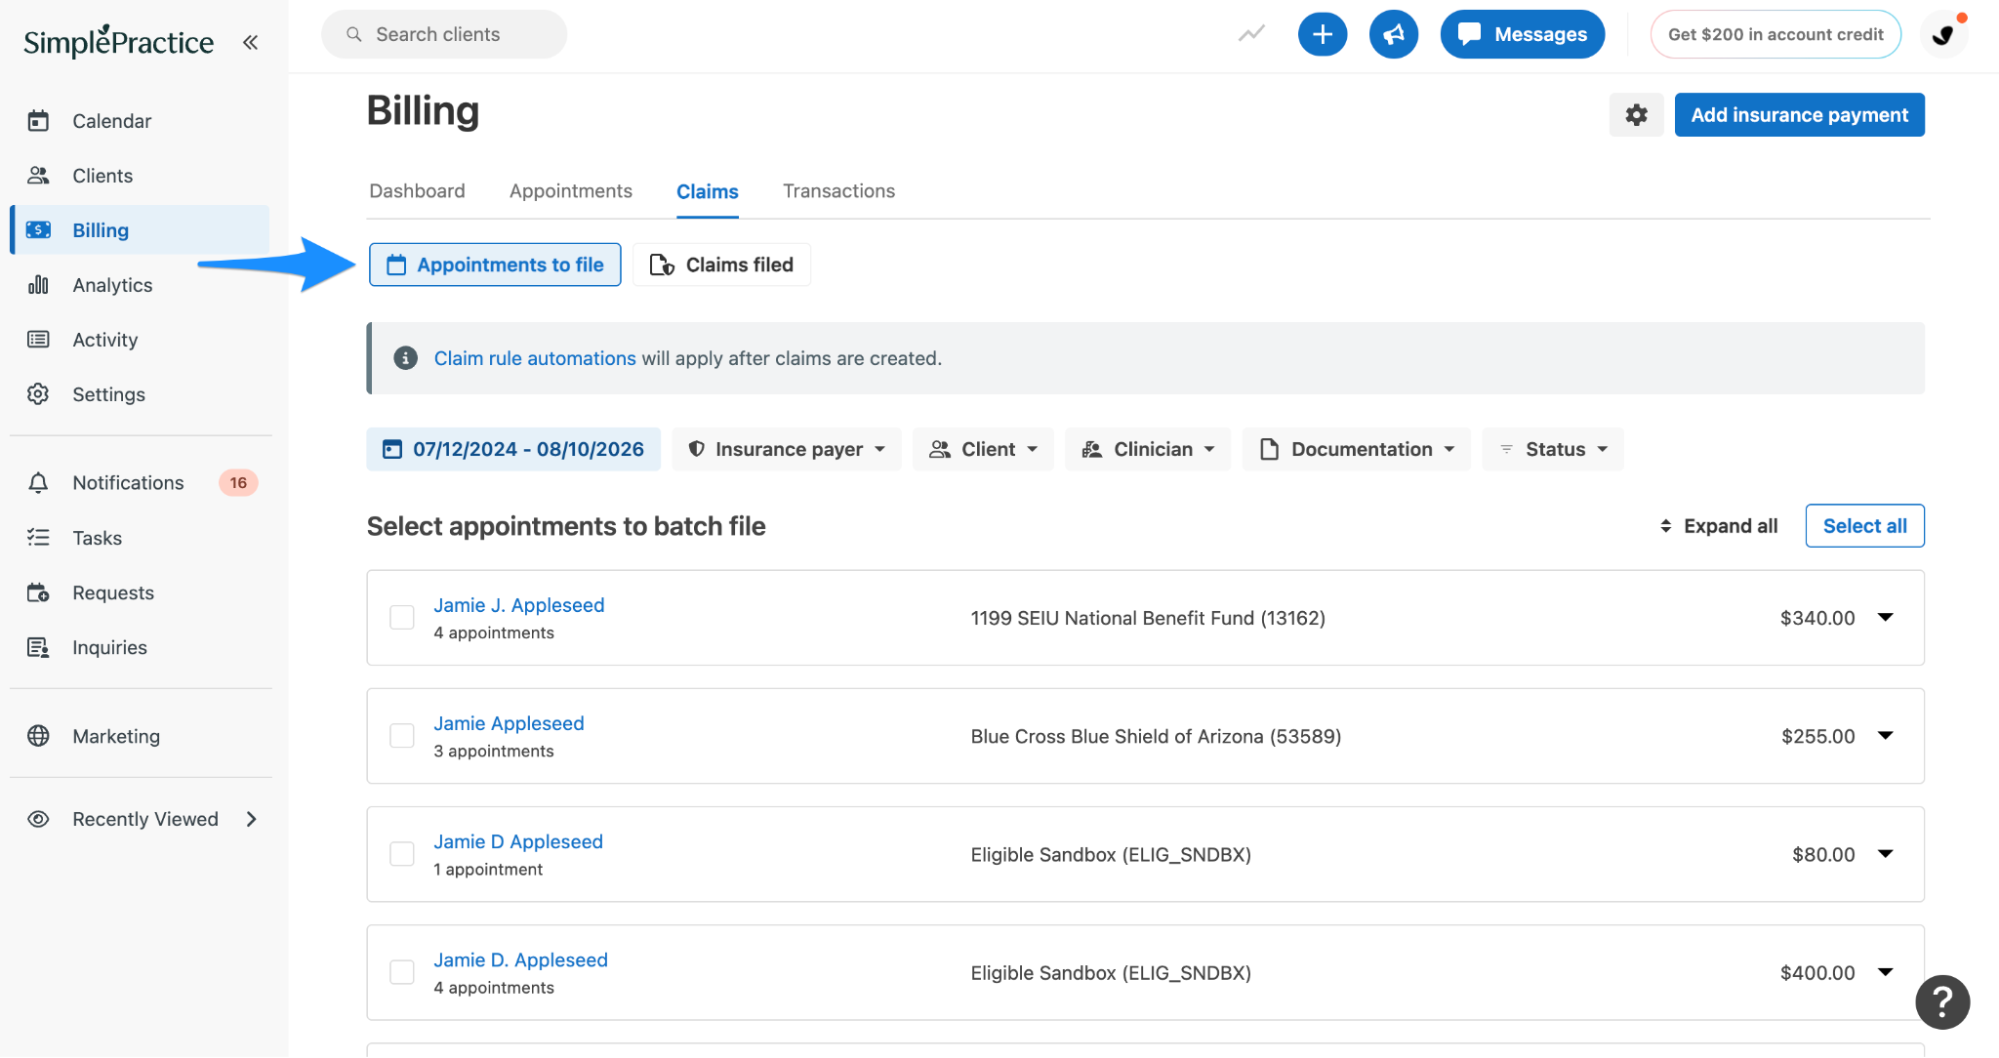Check the box for Jamie D. Appleseed, 4 appointments
The height and width of the screenshot is (1058, 1999).
402,972
